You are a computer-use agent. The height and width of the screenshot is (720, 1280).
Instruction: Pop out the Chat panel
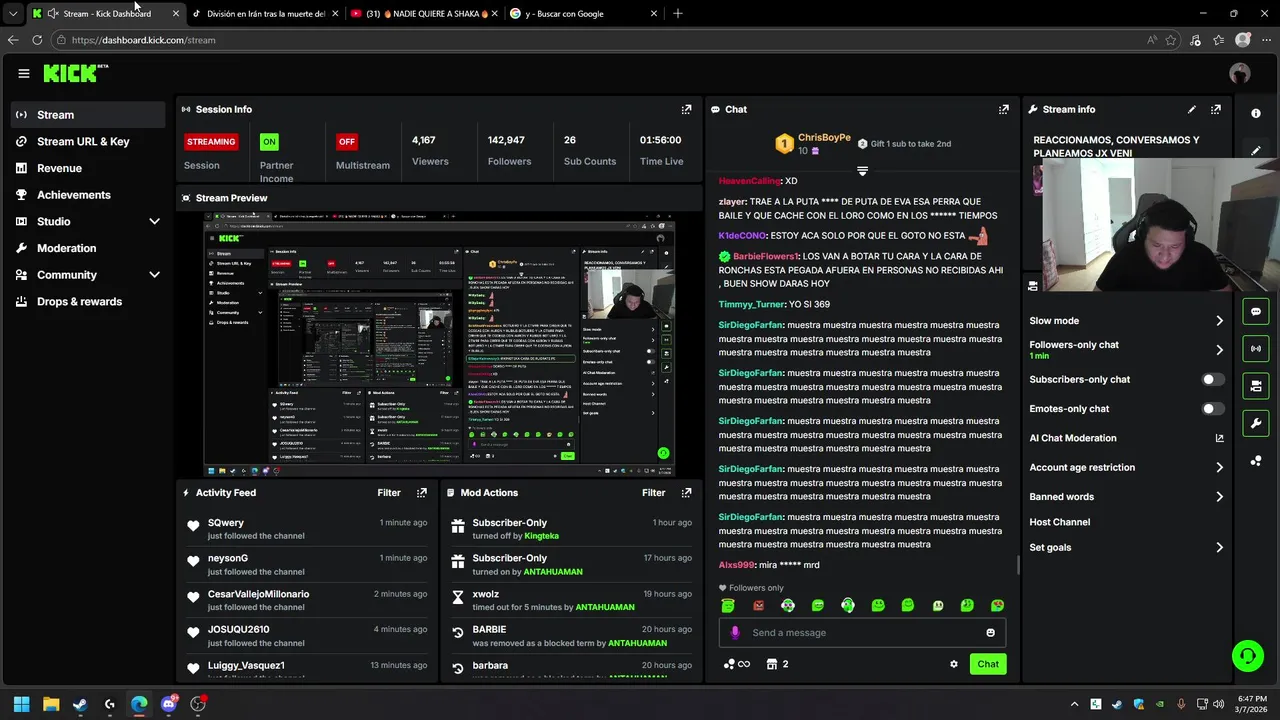pyautogui.click(x=1004, y=109)
